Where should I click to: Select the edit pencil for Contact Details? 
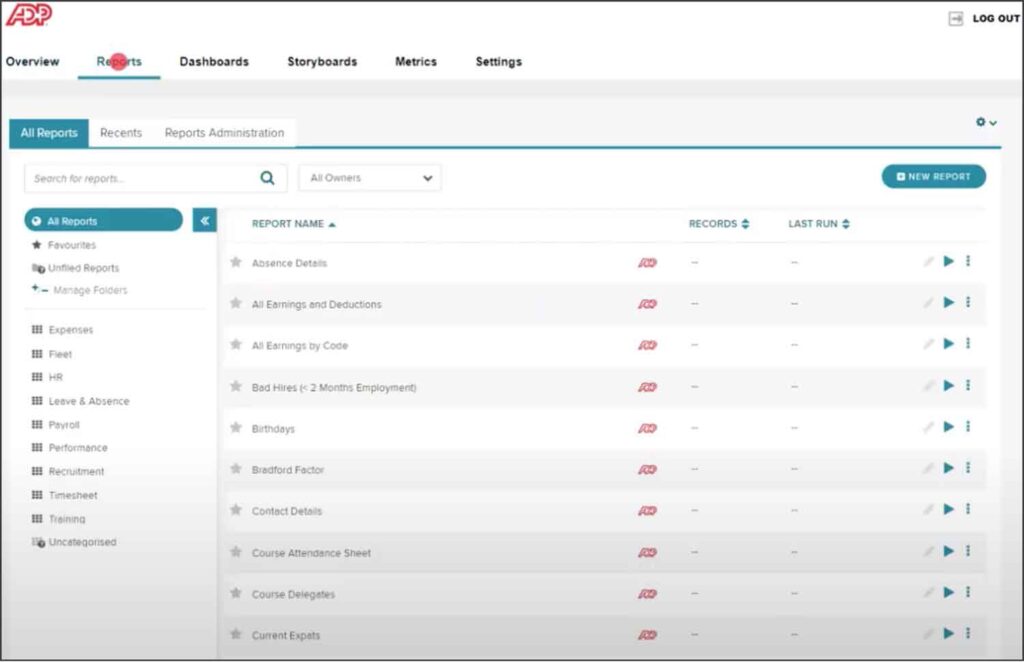pos(927,509)
